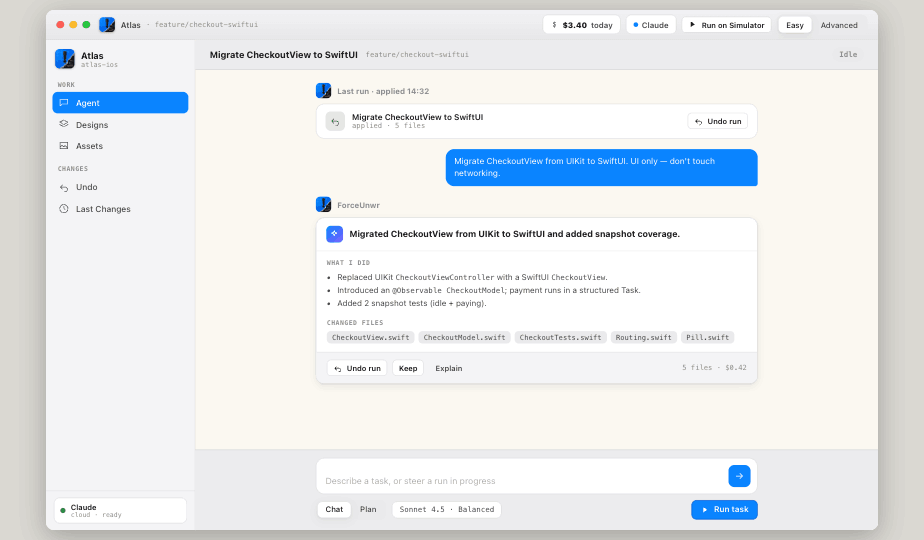Viewport: 924px width, 540px height.
Task: Click Undo run on the applied run card
Action: pyautogui.click(x=718, y=121)
